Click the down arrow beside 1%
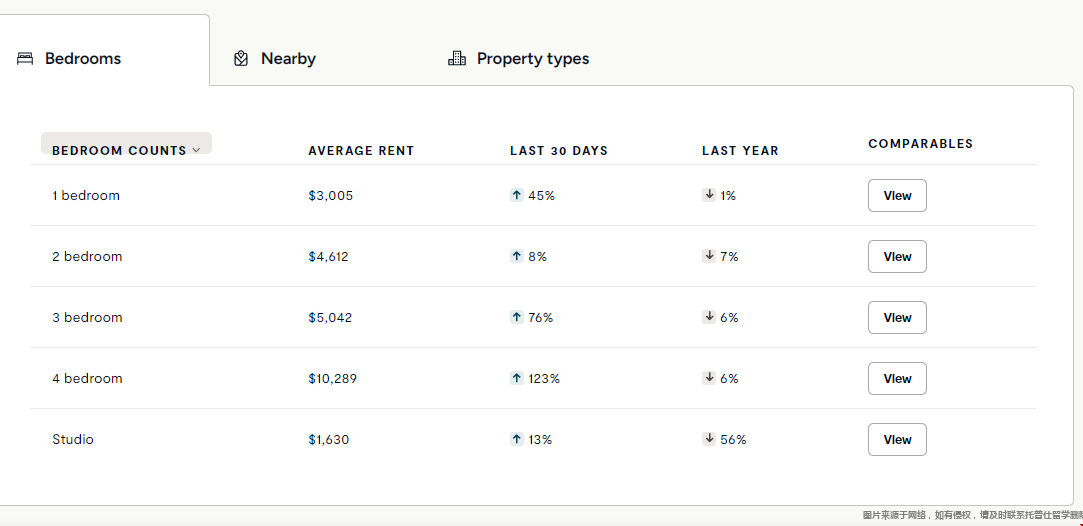This screenshot has width=1083, height=526. coord(709,196)
